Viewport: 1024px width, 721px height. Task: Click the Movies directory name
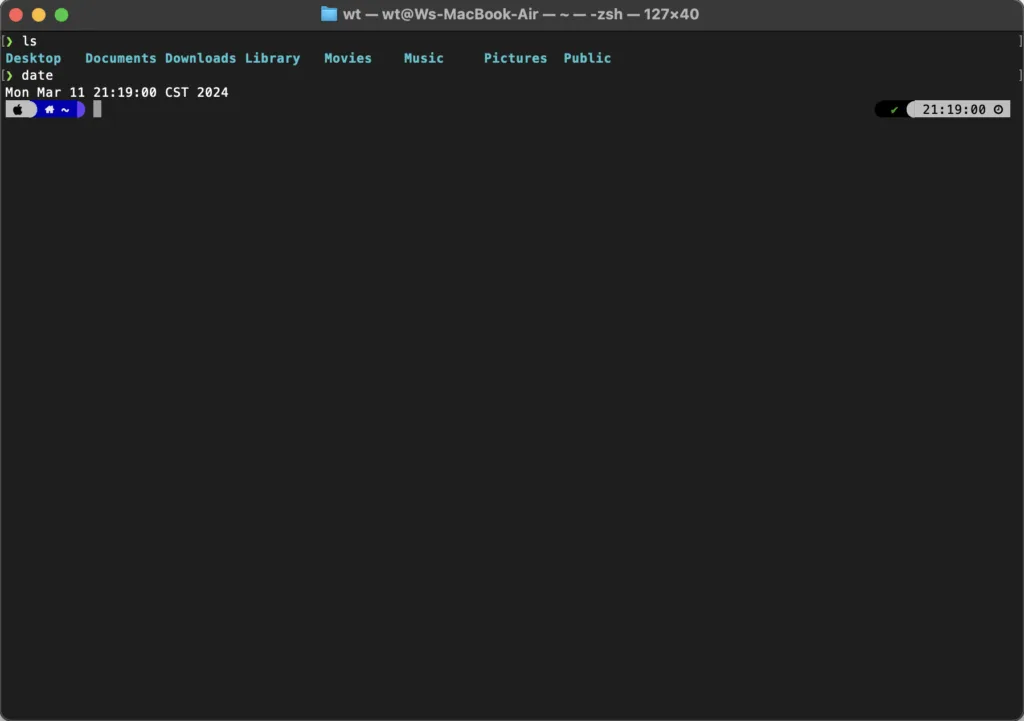[348, 58]
